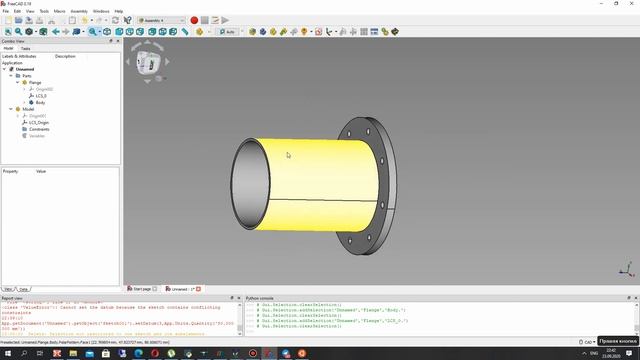
Task: Open the Windows menu
Action: [x=101, y=11]
